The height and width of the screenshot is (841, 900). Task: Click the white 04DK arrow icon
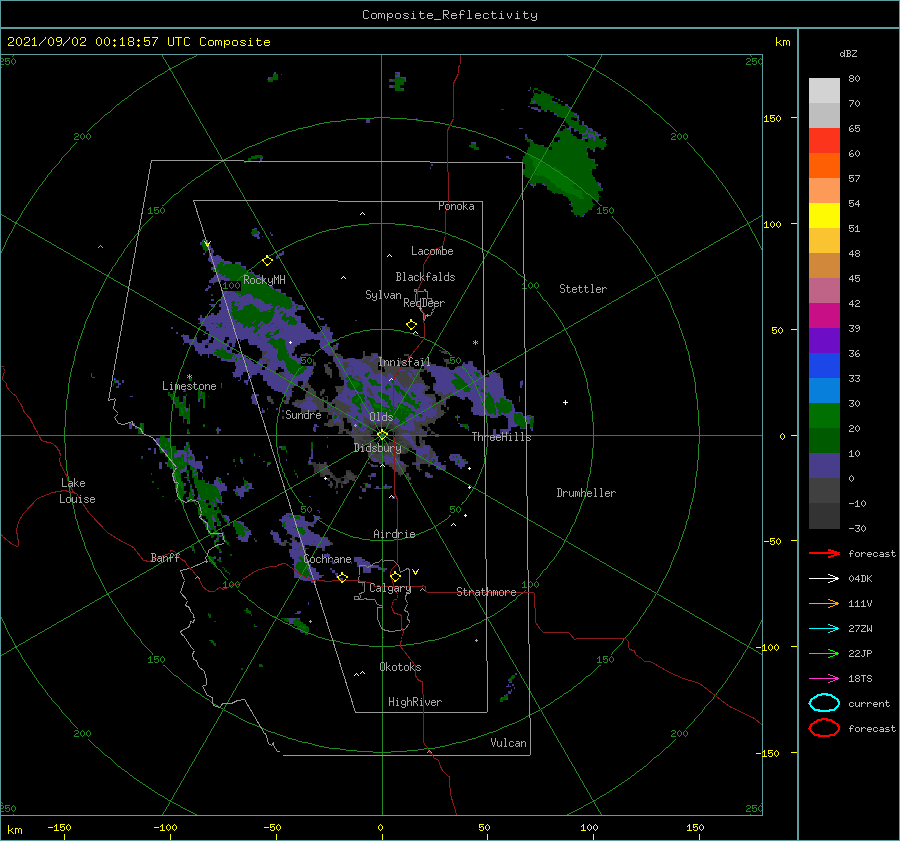pyautogui.click(x=824, y=578)
